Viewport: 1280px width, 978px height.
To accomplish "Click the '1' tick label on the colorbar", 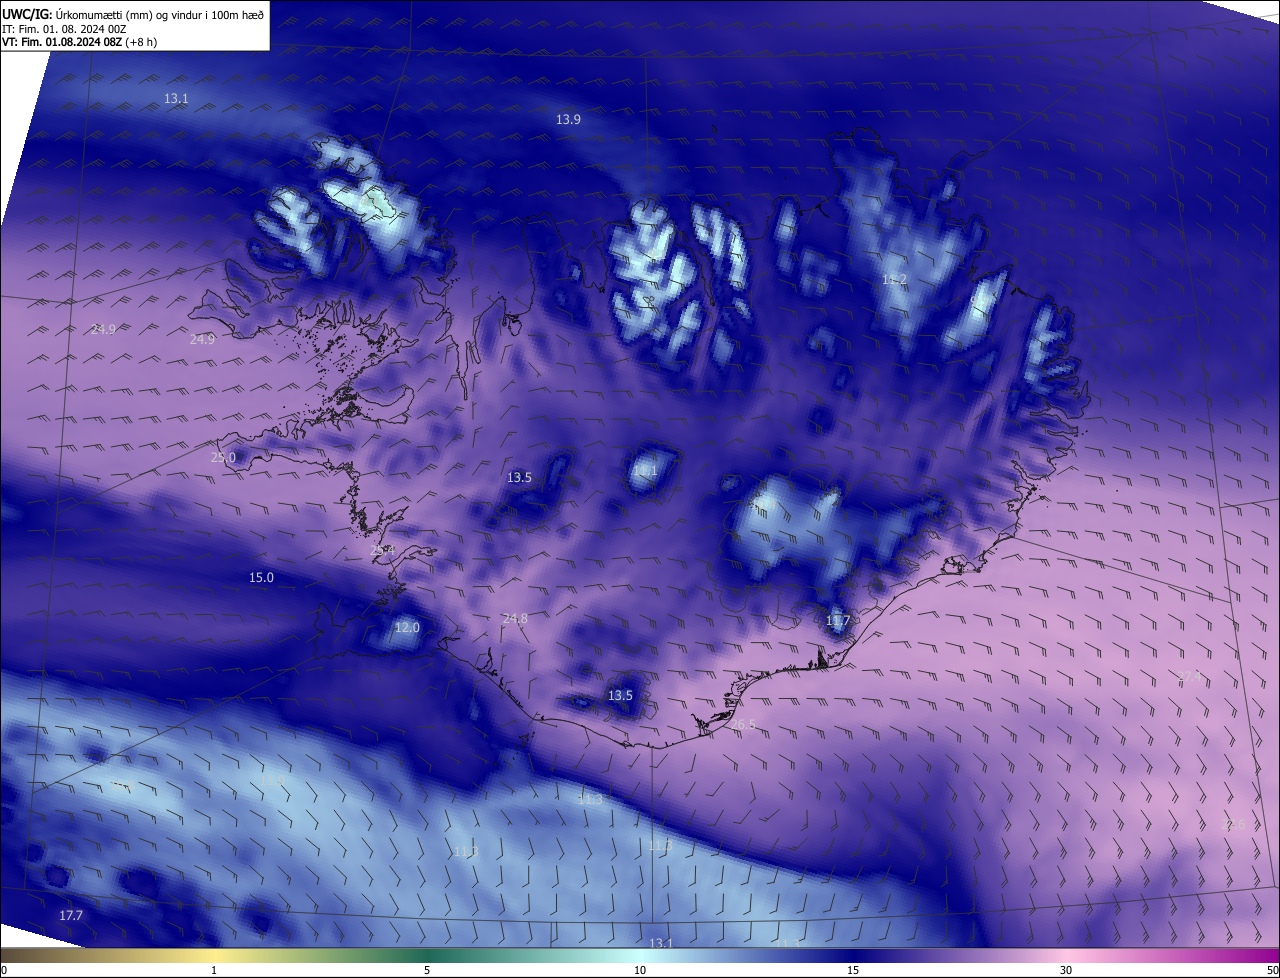I will pos(214,970).
